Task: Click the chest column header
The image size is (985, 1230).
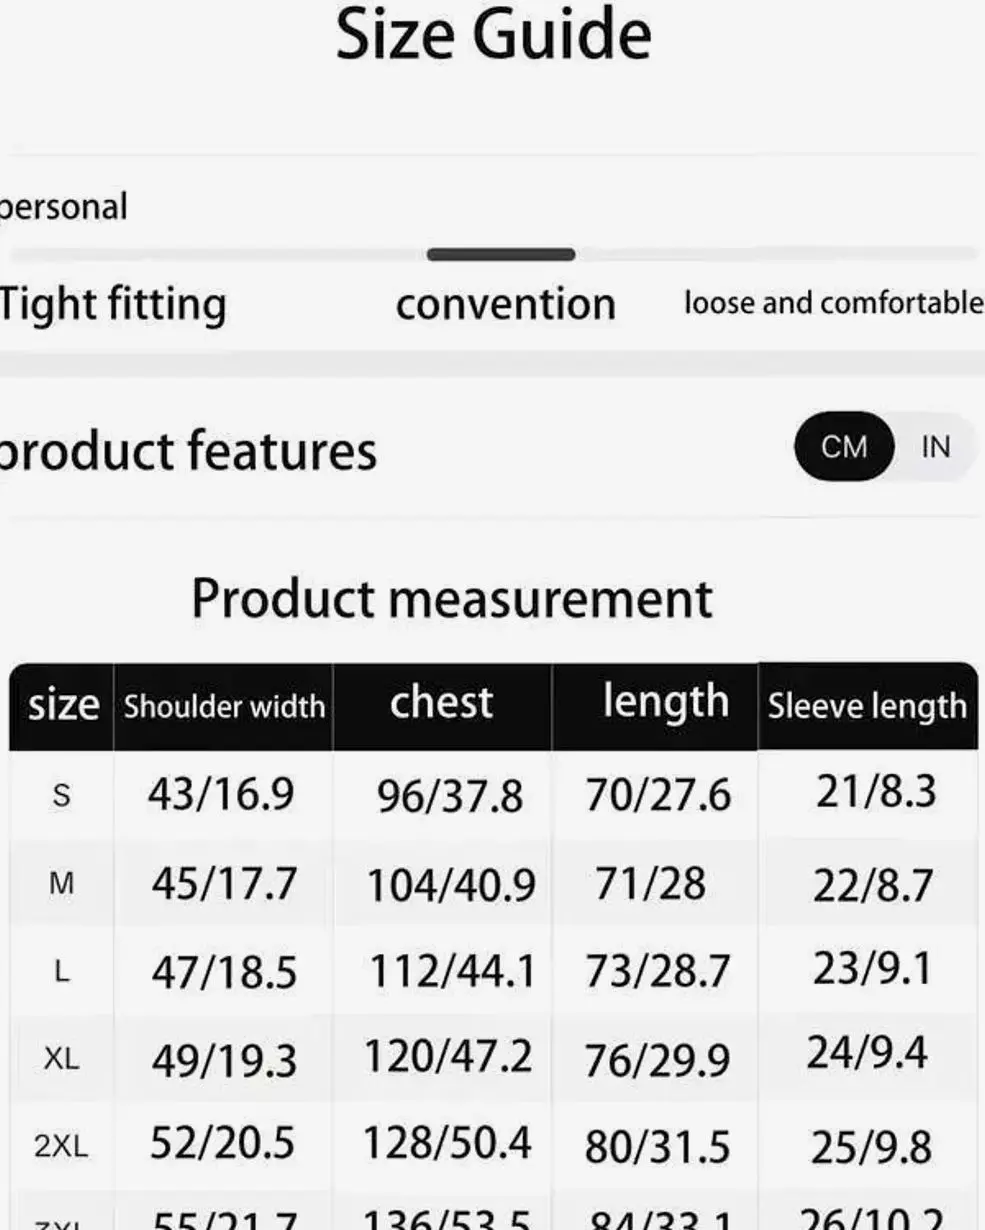Action: tap(441, 703)
